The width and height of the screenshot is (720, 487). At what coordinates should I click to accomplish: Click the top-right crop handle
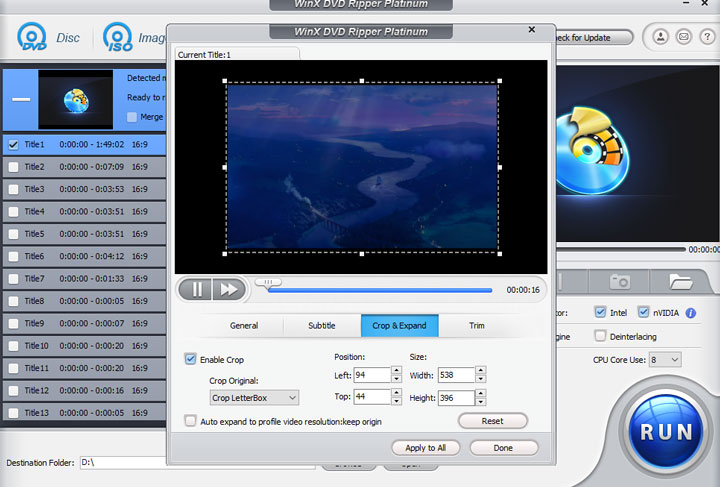click(500, 81)
